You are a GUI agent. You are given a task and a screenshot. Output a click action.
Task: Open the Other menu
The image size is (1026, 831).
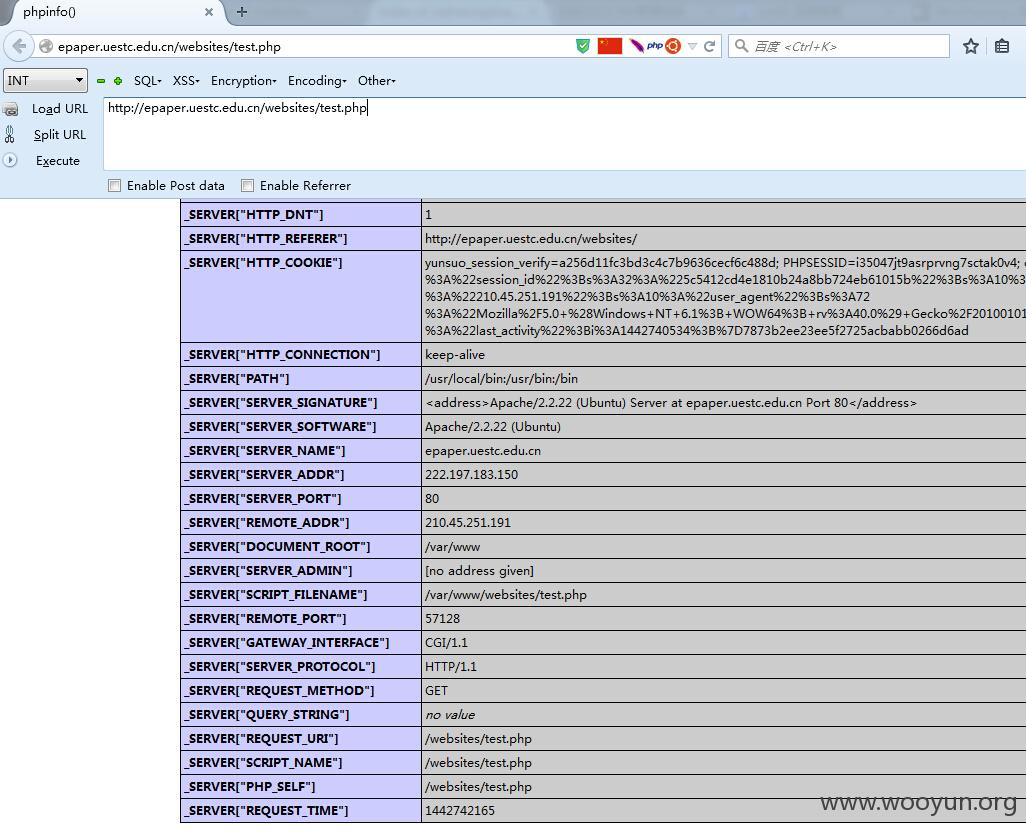[376, 81]
